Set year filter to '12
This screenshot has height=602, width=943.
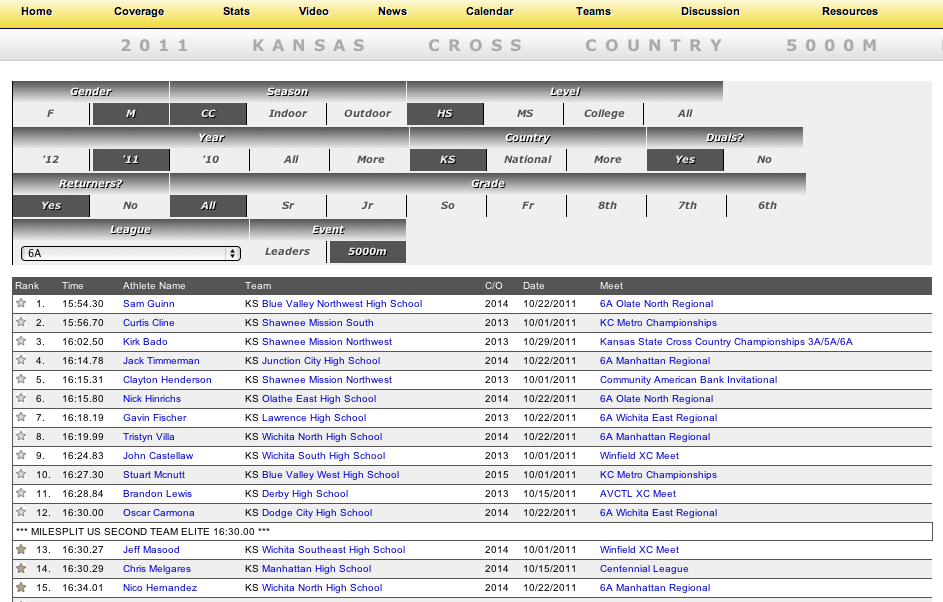point(51,160)
